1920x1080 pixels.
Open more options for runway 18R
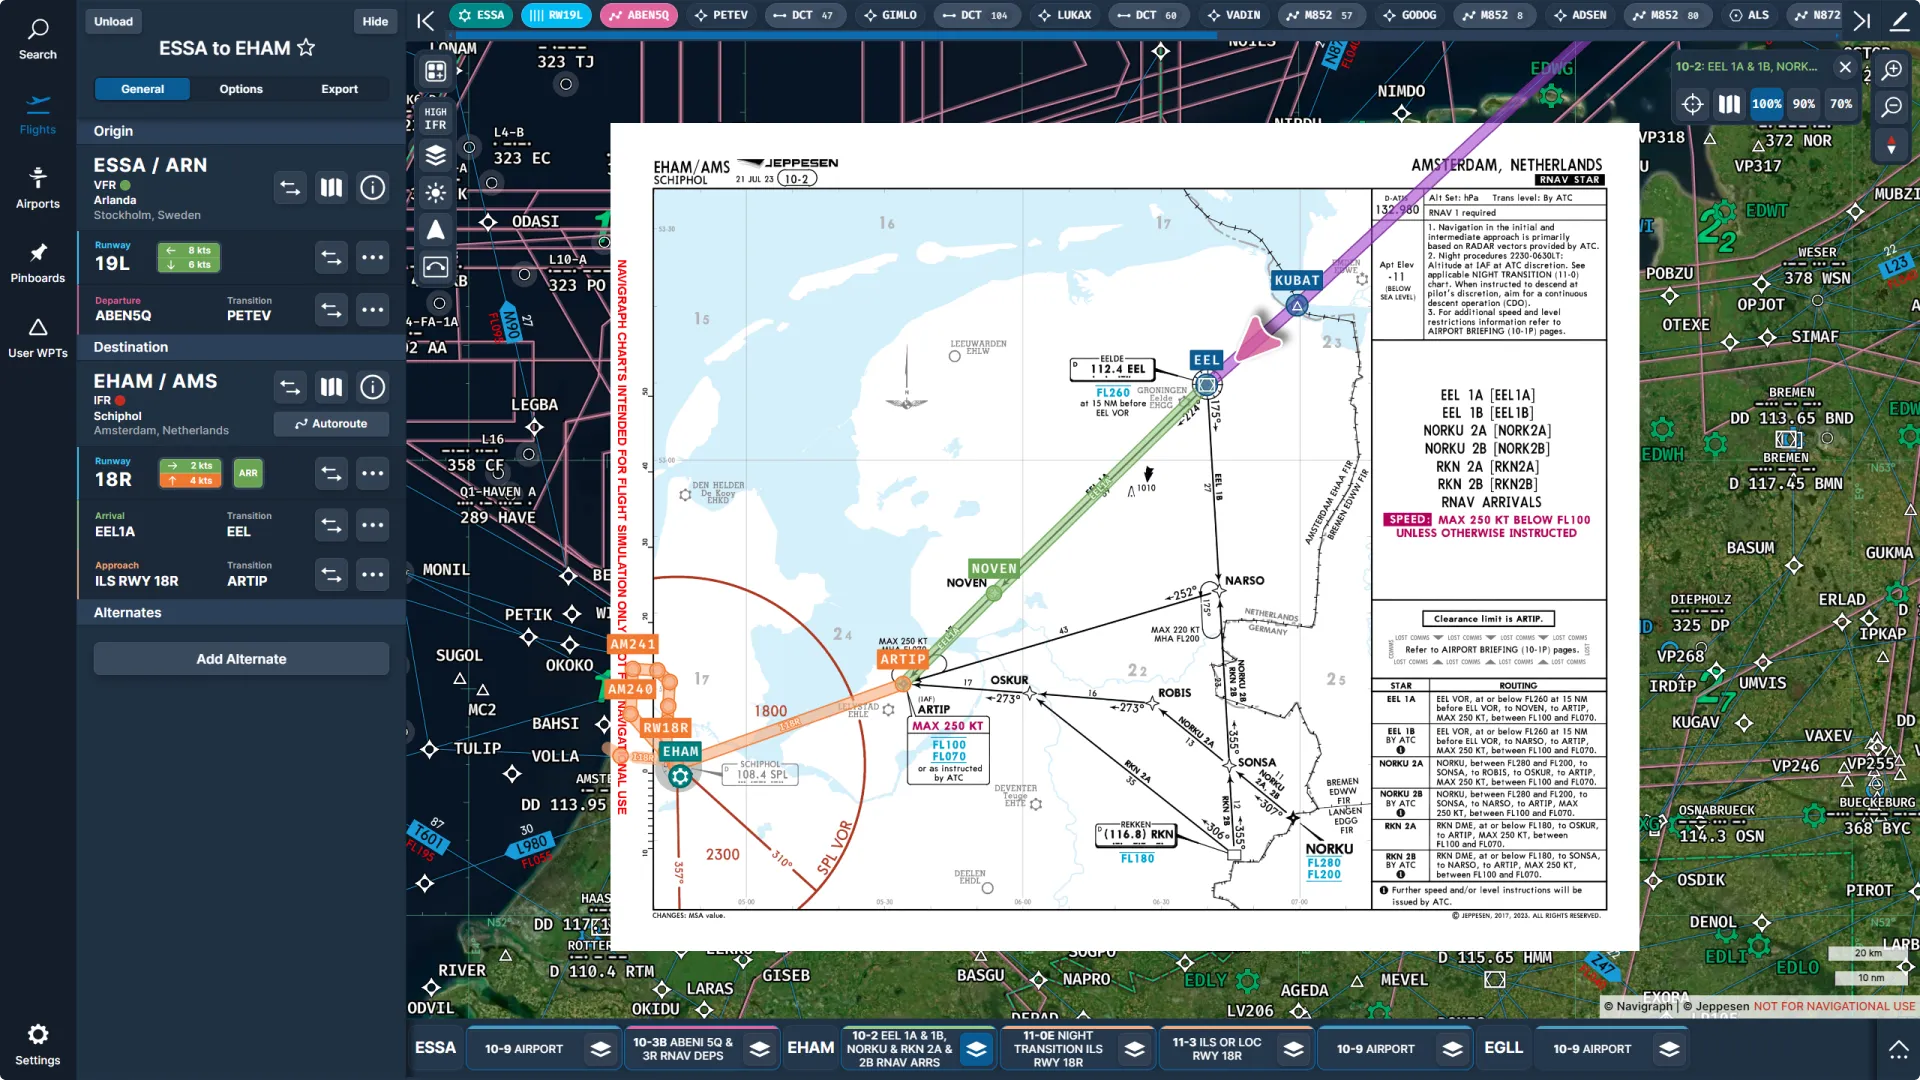tap(372, 473)
